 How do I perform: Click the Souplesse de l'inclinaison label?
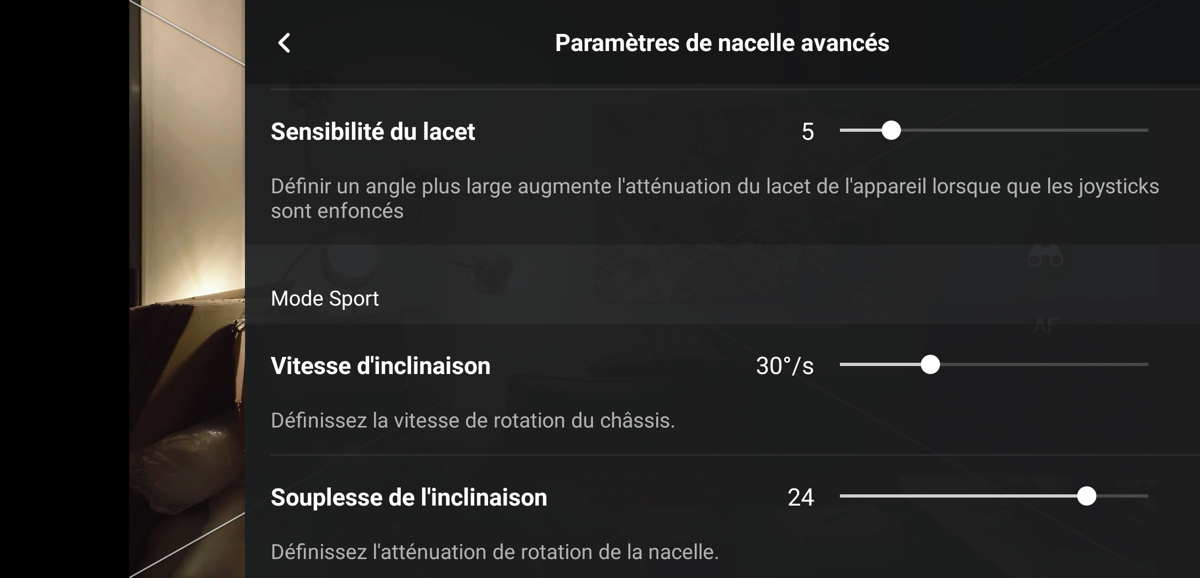(409, 497)
